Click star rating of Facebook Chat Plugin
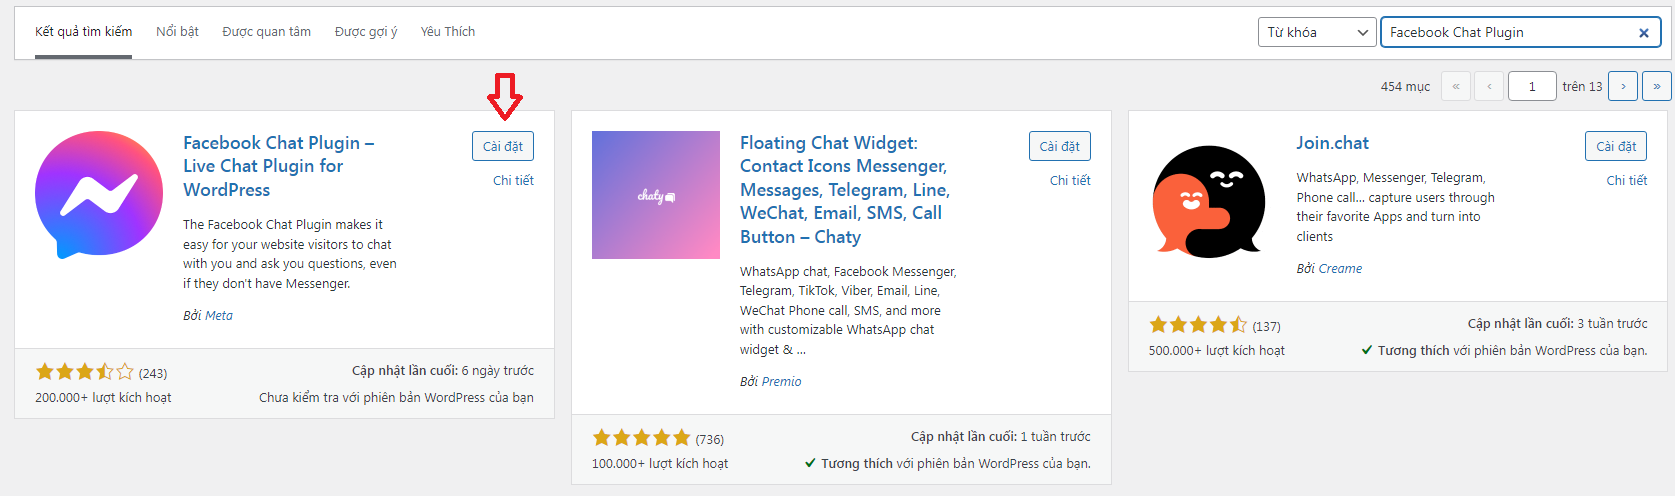This screenshot has width=1675, height=496. [x=85, y=372]
